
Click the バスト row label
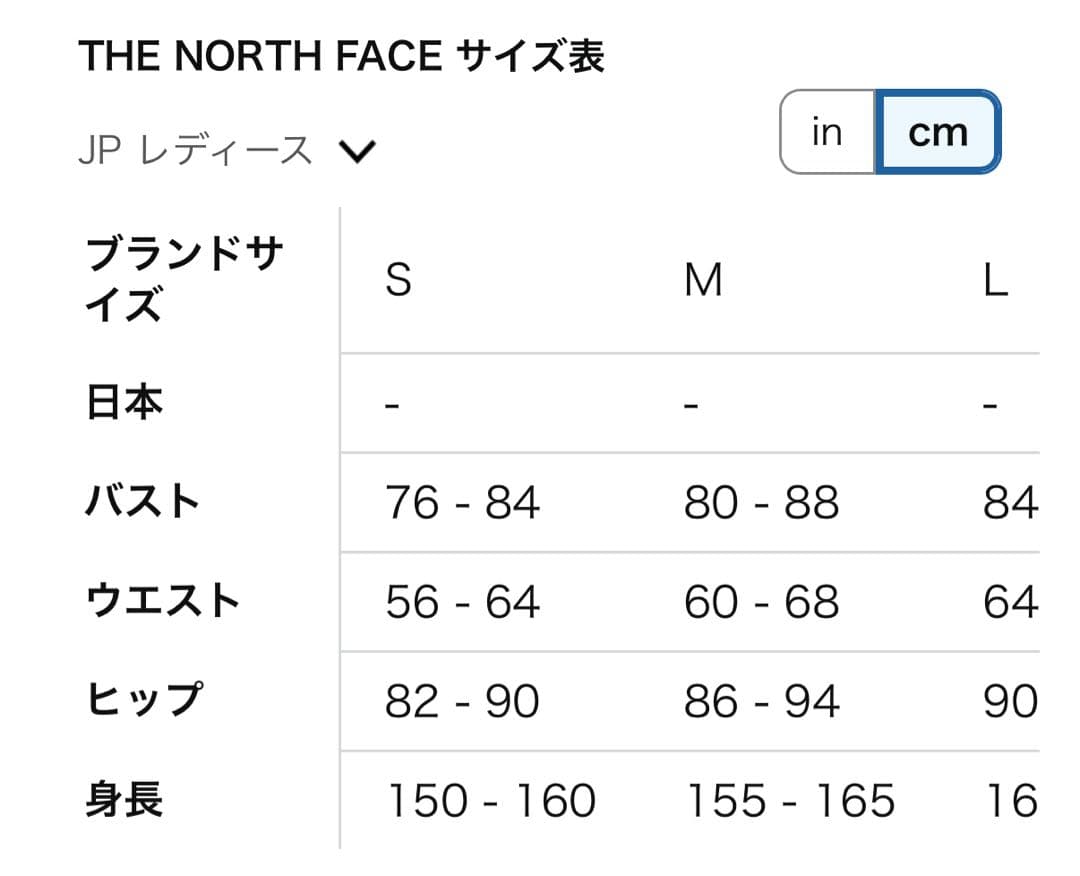click(x=140, y=502)
